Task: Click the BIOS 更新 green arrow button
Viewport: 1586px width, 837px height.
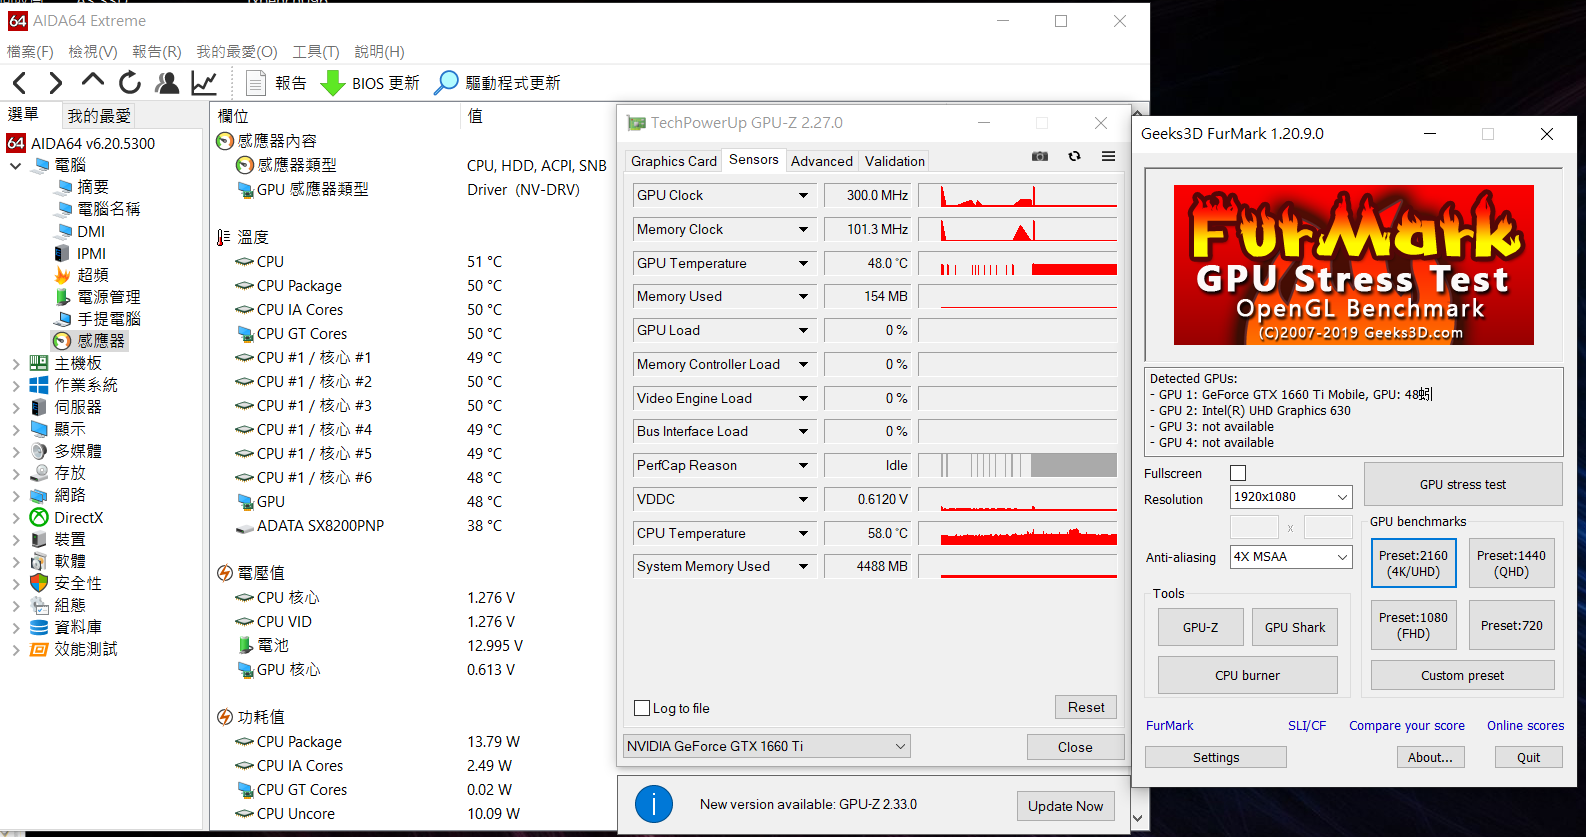Action: click(x=370, y=83)
